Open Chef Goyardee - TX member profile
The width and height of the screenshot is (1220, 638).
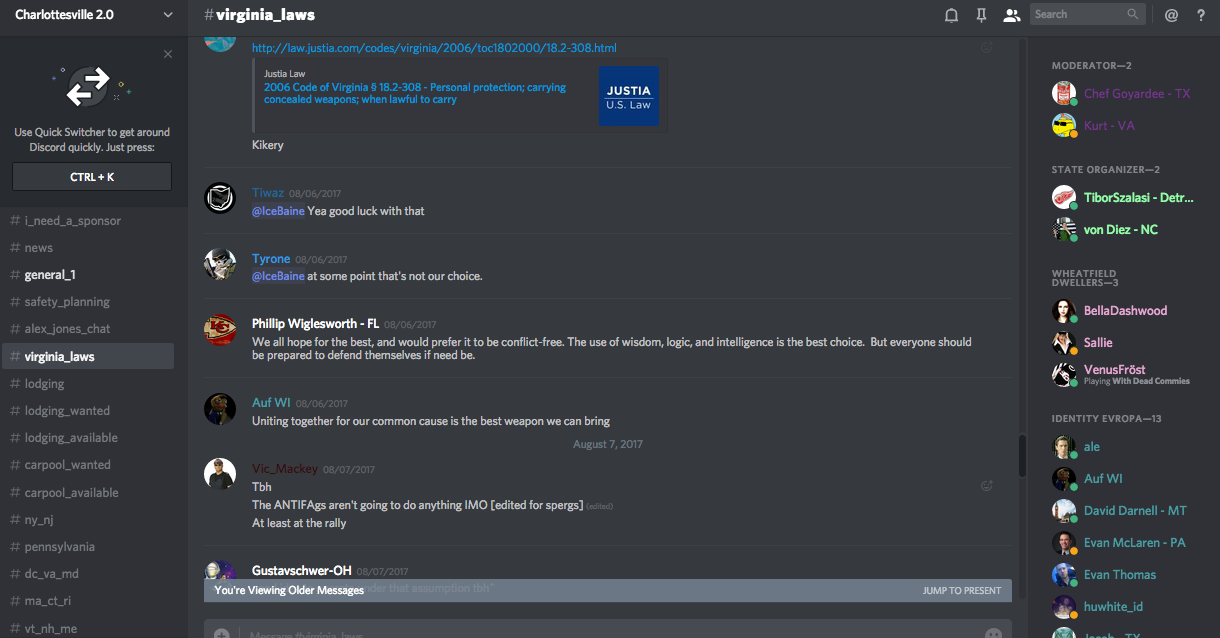pos(1137,94)
